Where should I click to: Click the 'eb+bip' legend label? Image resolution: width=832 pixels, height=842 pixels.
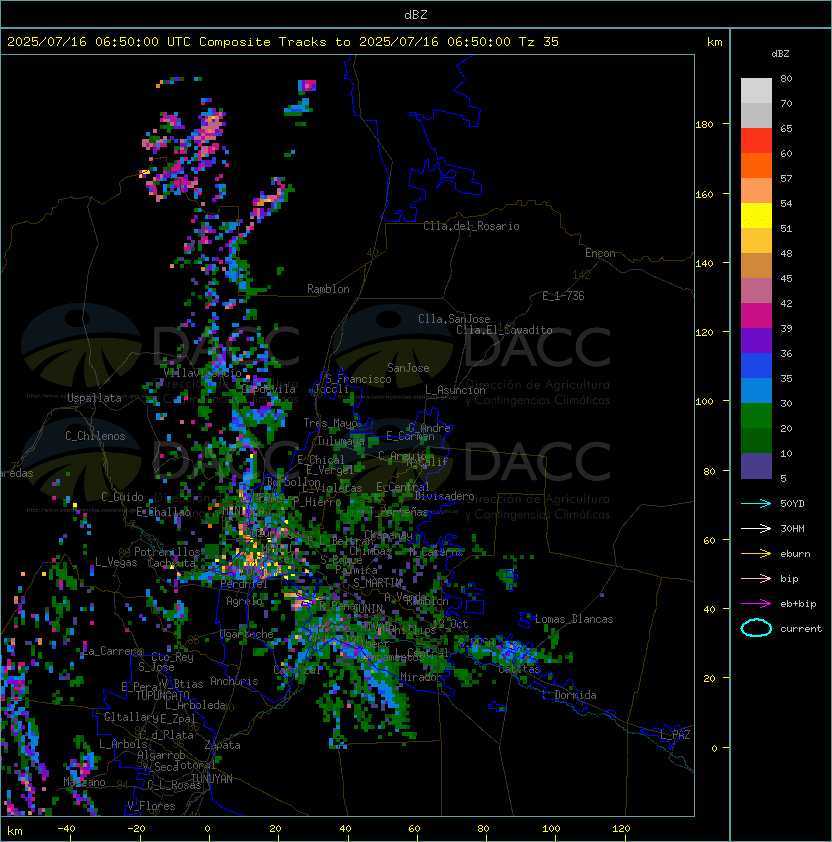pos(798,604)
